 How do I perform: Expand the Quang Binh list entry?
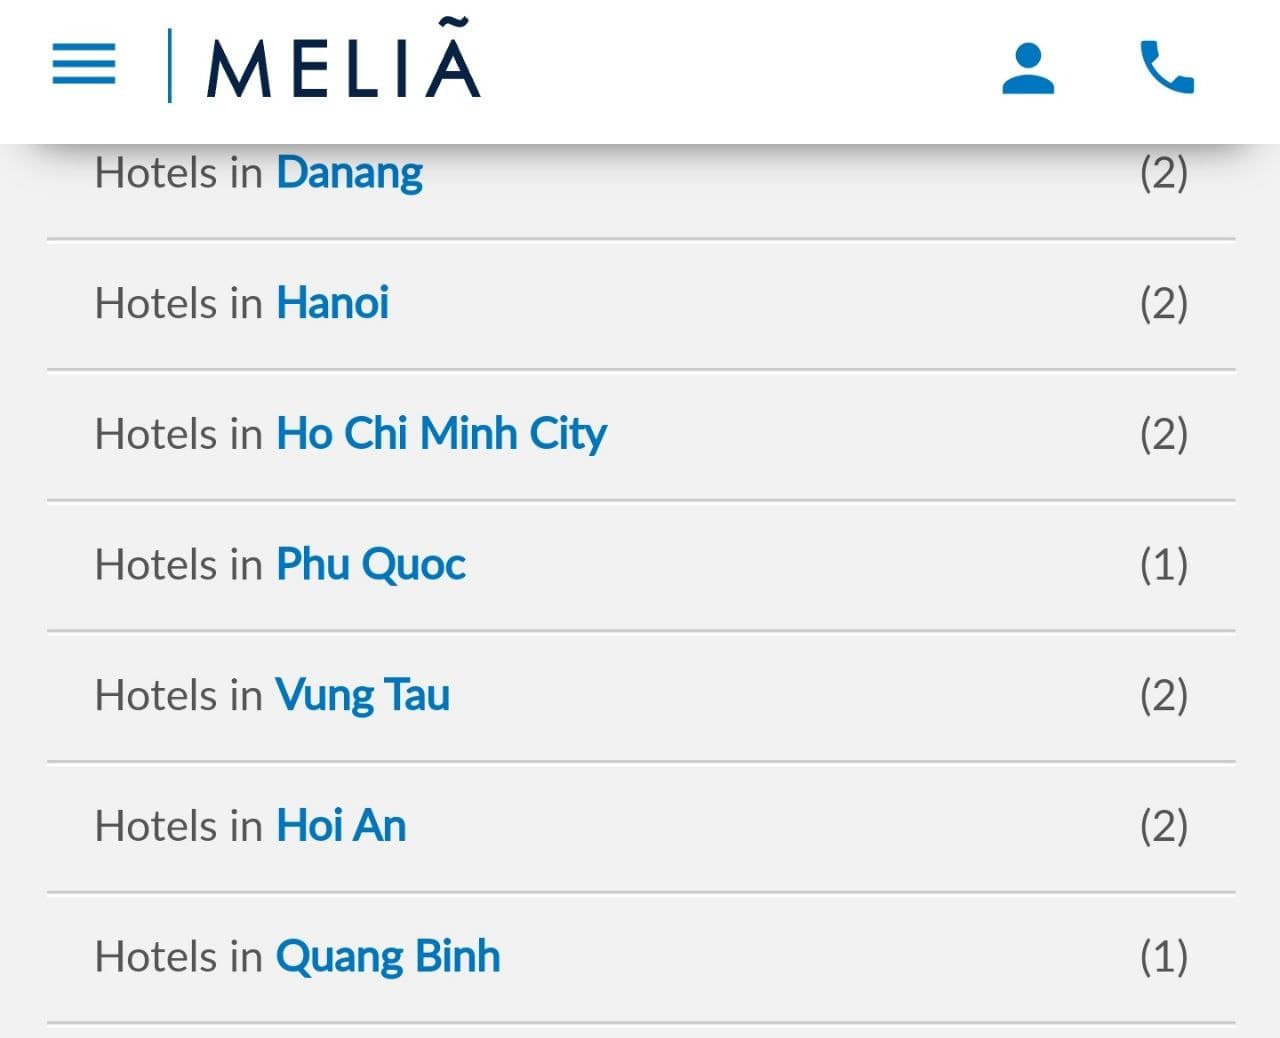pyautogui.click(x=640, y=956)
